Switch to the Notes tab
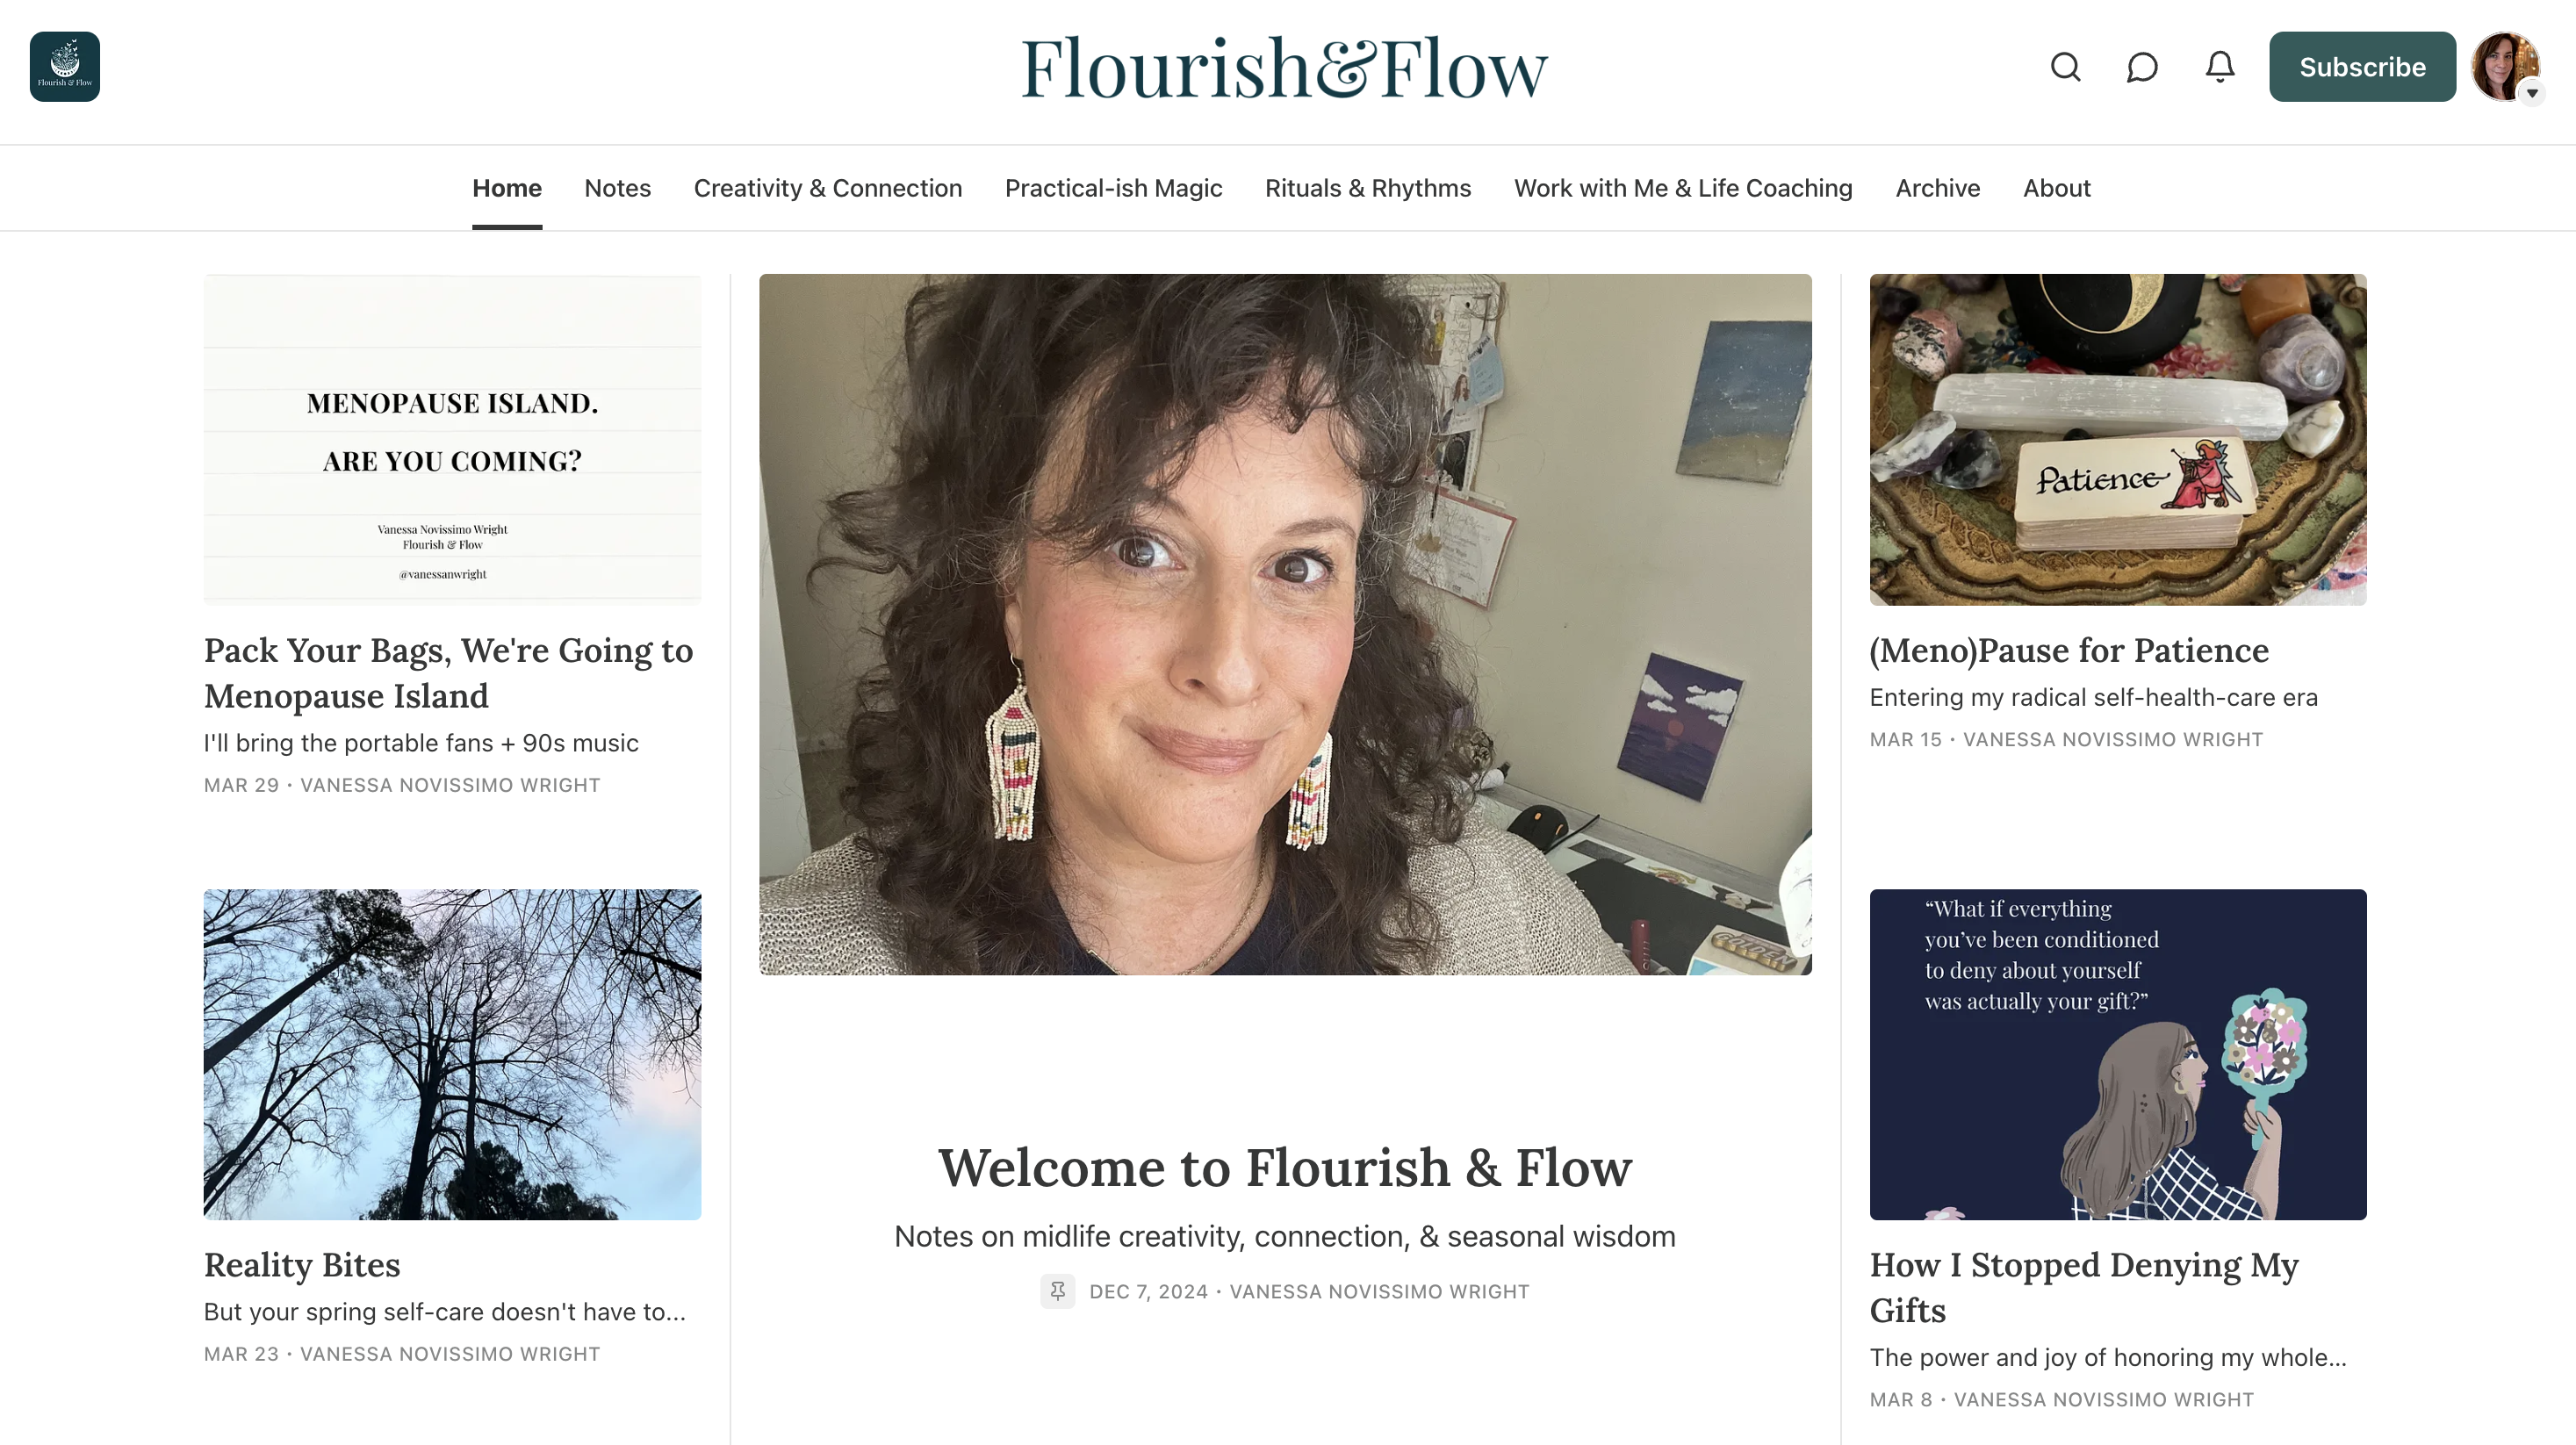The image size is (2576, 1445). (617, 188)
